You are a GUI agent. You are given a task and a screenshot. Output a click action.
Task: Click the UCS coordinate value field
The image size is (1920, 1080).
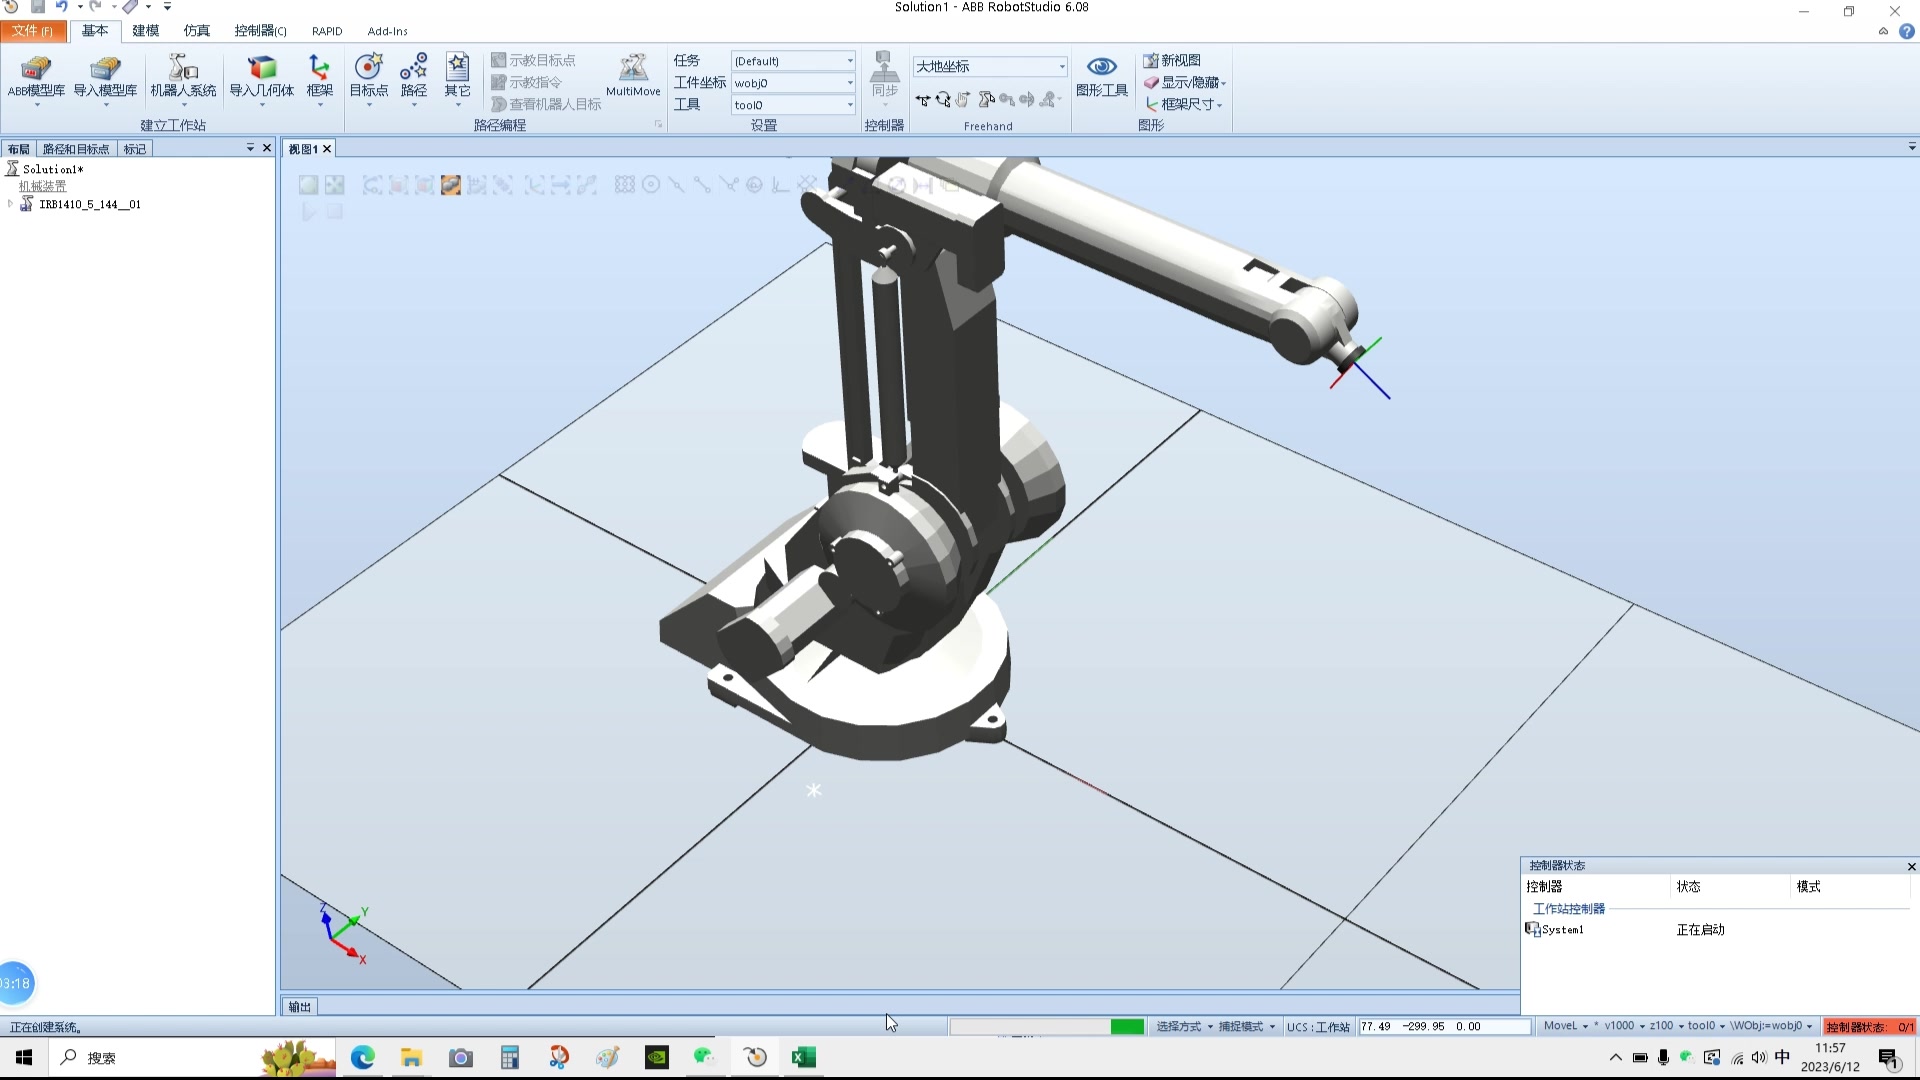pos(1444,1027)
